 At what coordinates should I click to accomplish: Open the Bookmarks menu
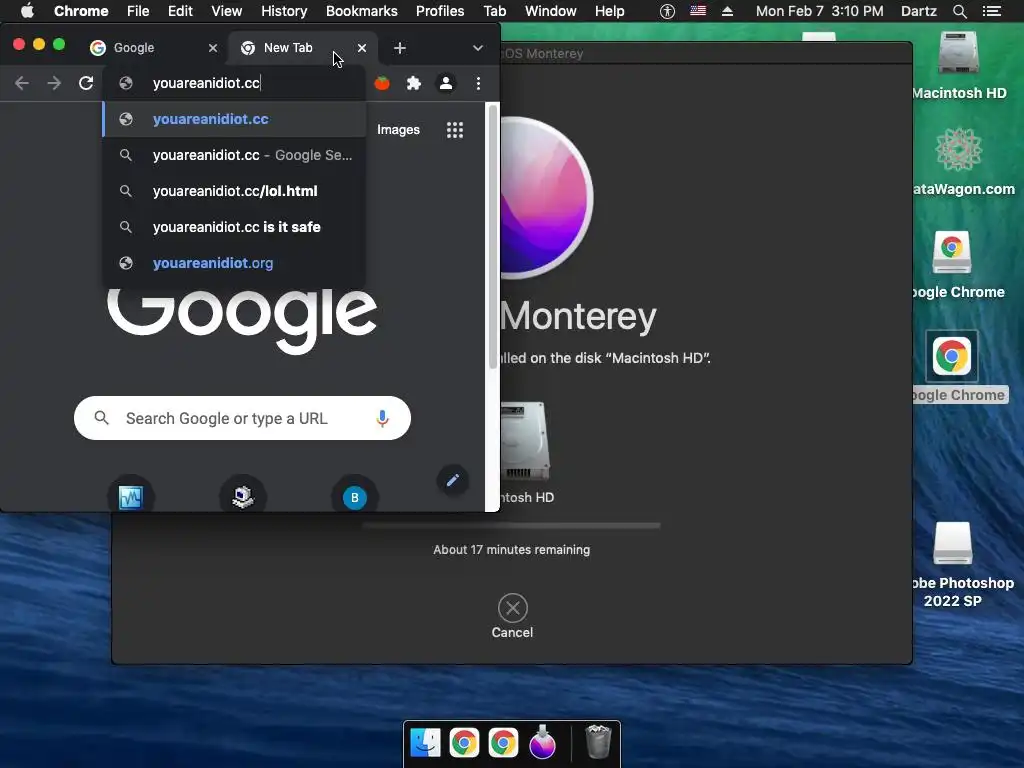(x=362, y=11)
